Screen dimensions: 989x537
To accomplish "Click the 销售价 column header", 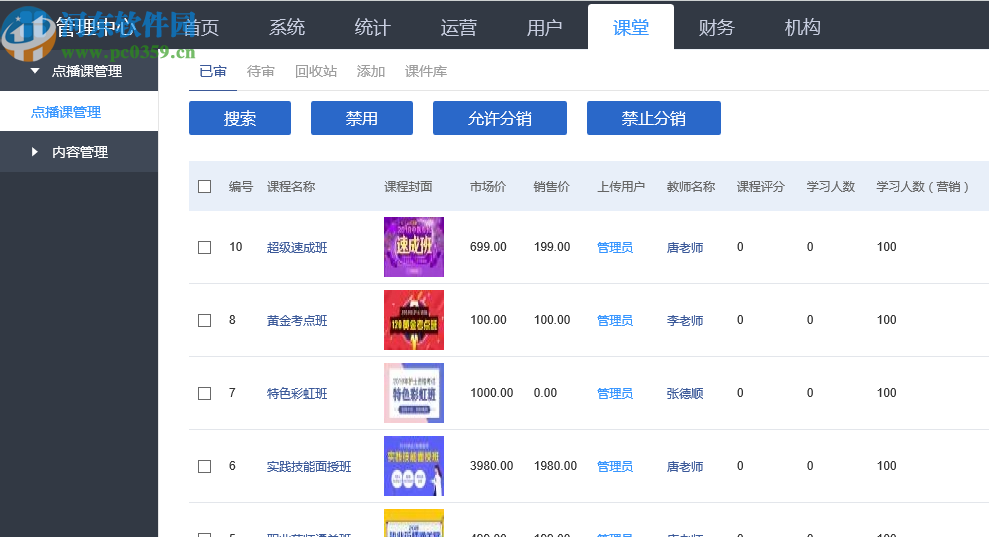I will pyautogui.click(x=551, y=187).
